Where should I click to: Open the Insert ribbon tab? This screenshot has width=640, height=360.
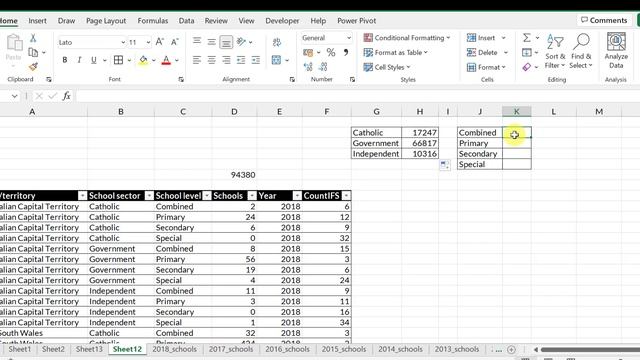[x=37, y=20]
